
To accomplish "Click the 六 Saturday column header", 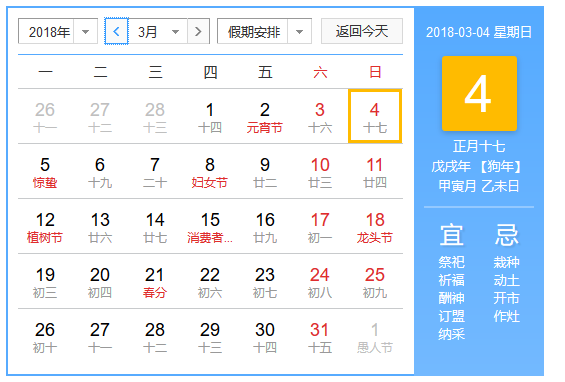I will [320, 72].
